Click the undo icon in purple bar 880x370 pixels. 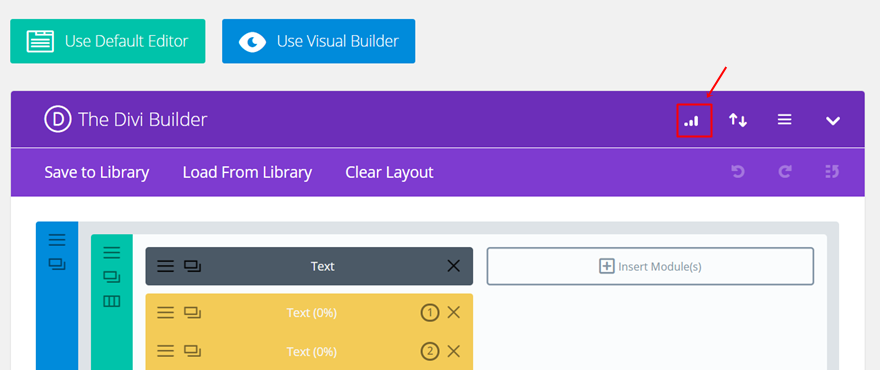(x=737, y=172)
